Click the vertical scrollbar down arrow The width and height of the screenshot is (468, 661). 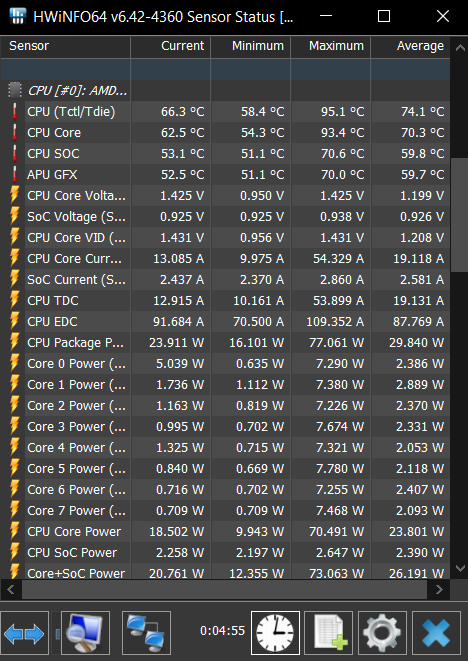point(459,568)
